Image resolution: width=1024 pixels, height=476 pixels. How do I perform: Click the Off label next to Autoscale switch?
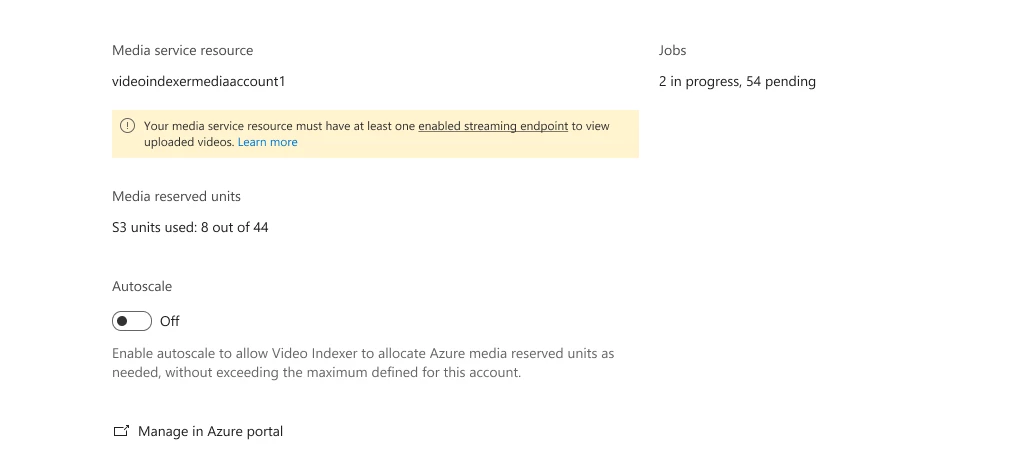click(169, 321)
